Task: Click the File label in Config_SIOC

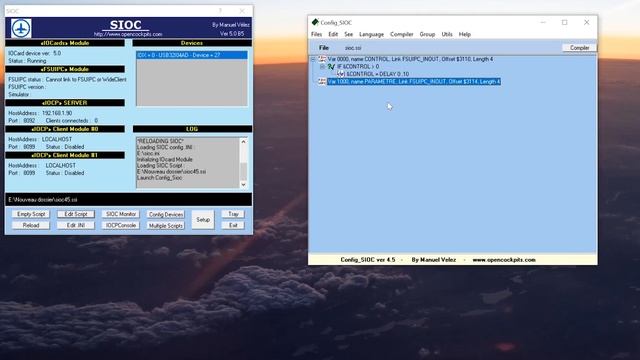Action: click(x=324, y=48)
